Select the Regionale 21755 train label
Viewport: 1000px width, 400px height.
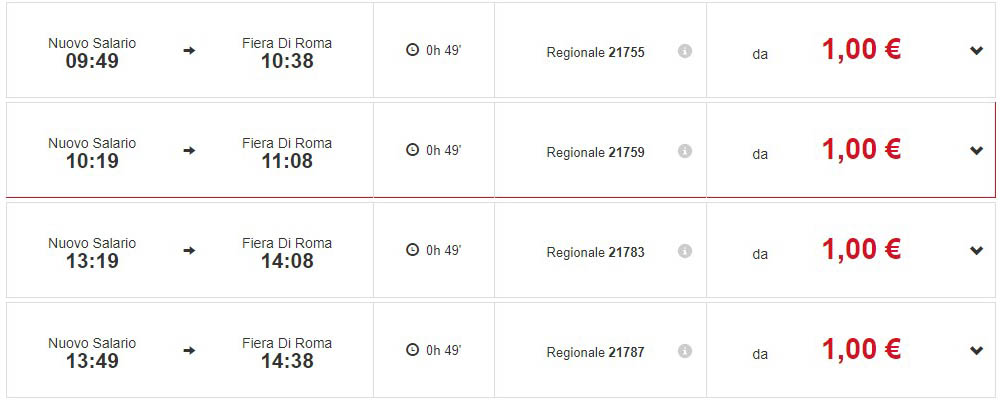click(x=595, y=52)
